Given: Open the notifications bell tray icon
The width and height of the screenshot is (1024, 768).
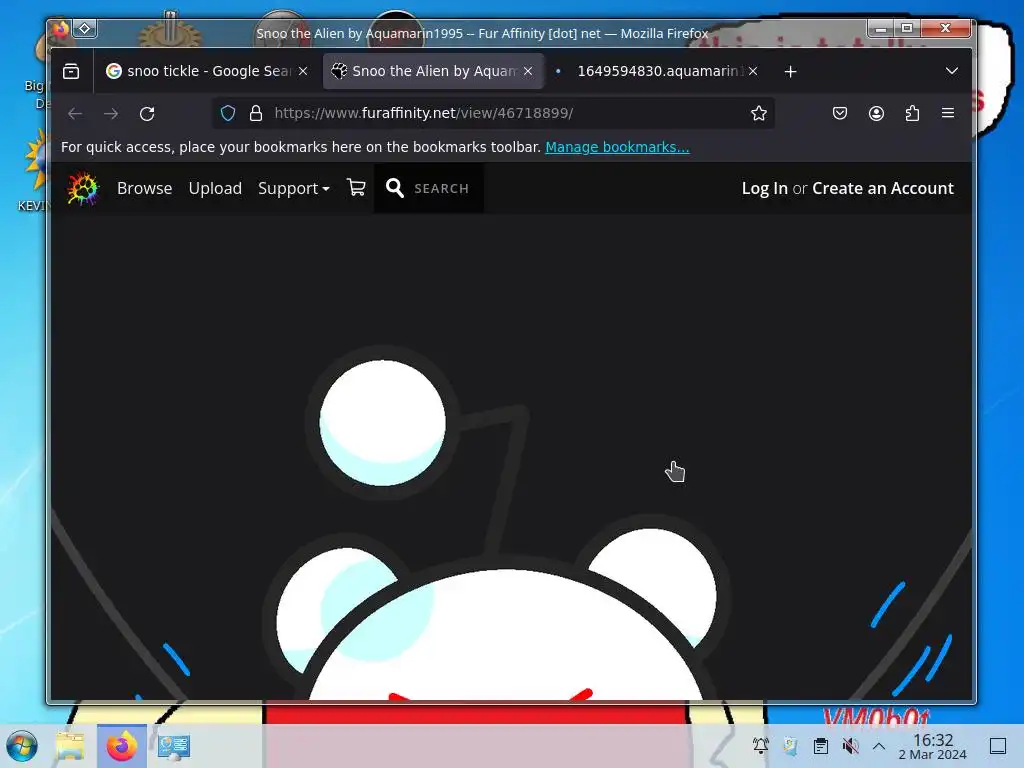Looking at the screenshot, I should 760,746.
